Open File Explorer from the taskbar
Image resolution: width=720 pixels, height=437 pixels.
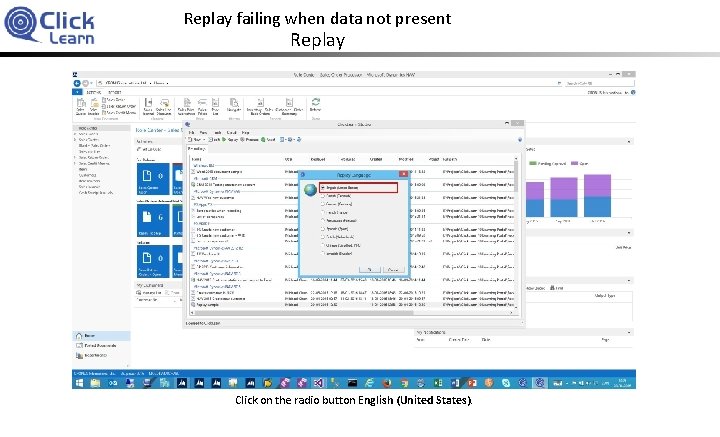pyautogui.click(x=96, y=383)
